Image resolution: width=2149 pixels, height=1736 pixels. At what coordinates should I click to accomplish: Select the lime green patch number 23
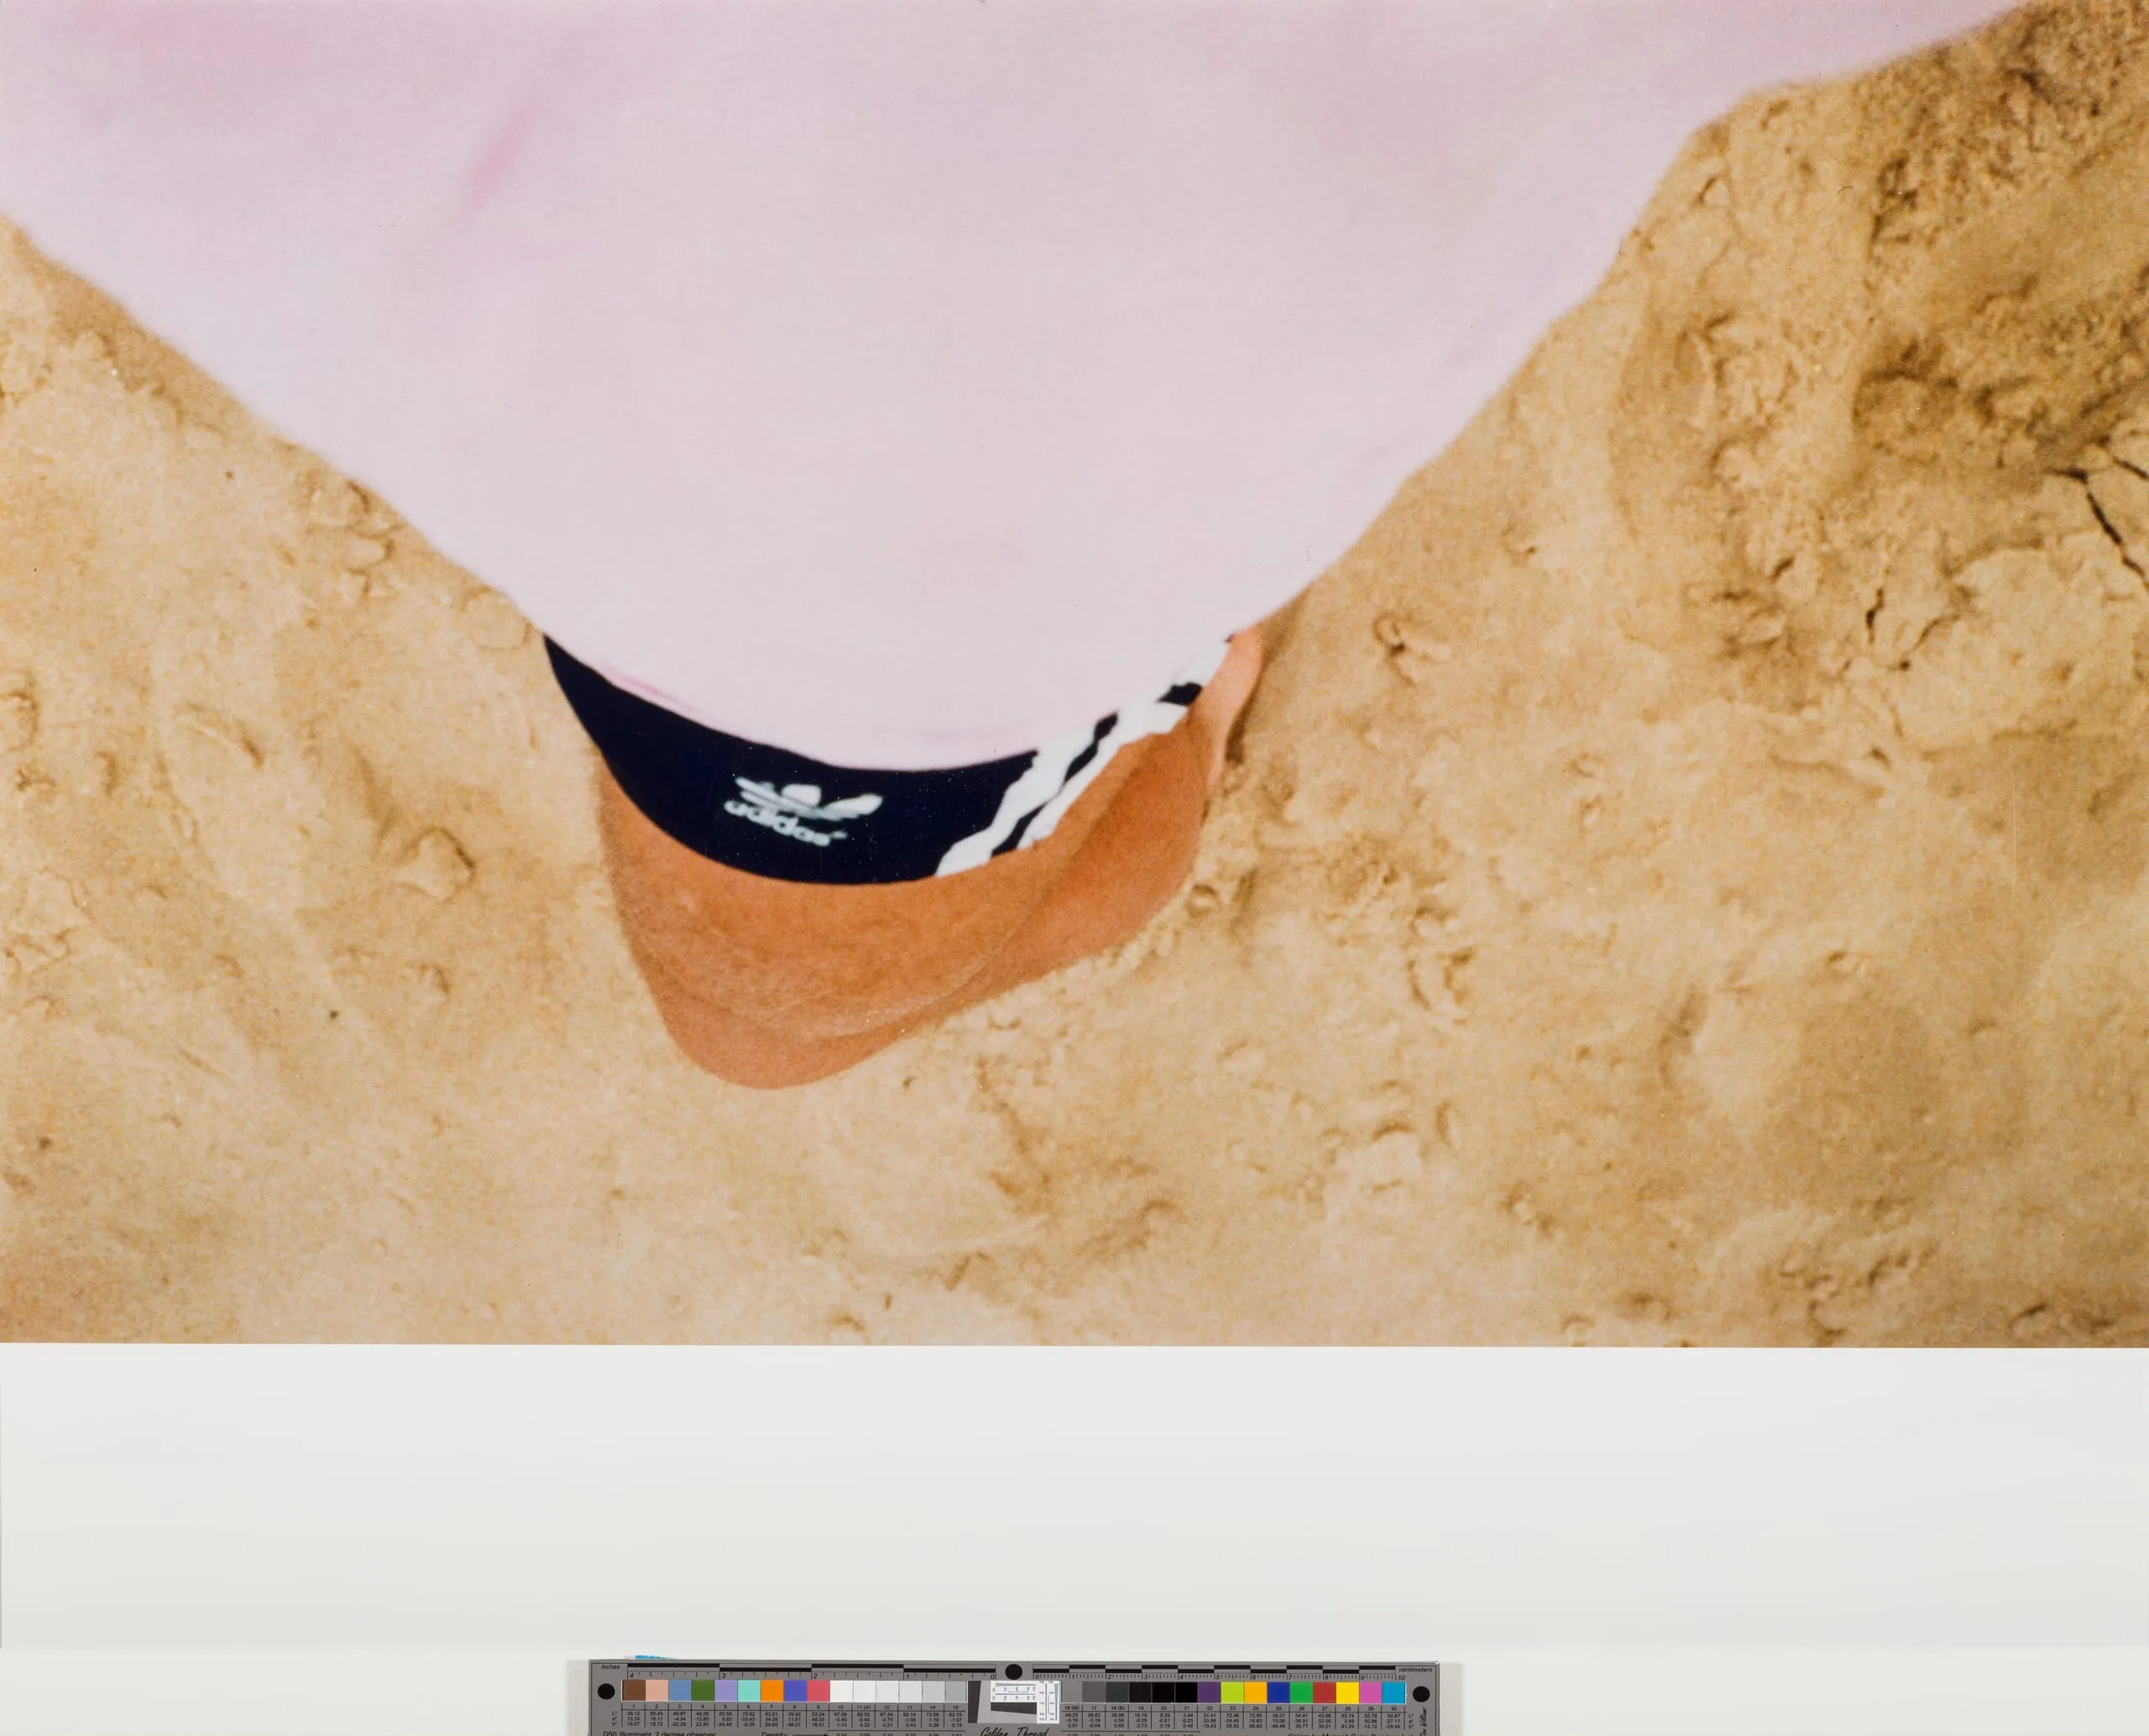(1232, 1691)
